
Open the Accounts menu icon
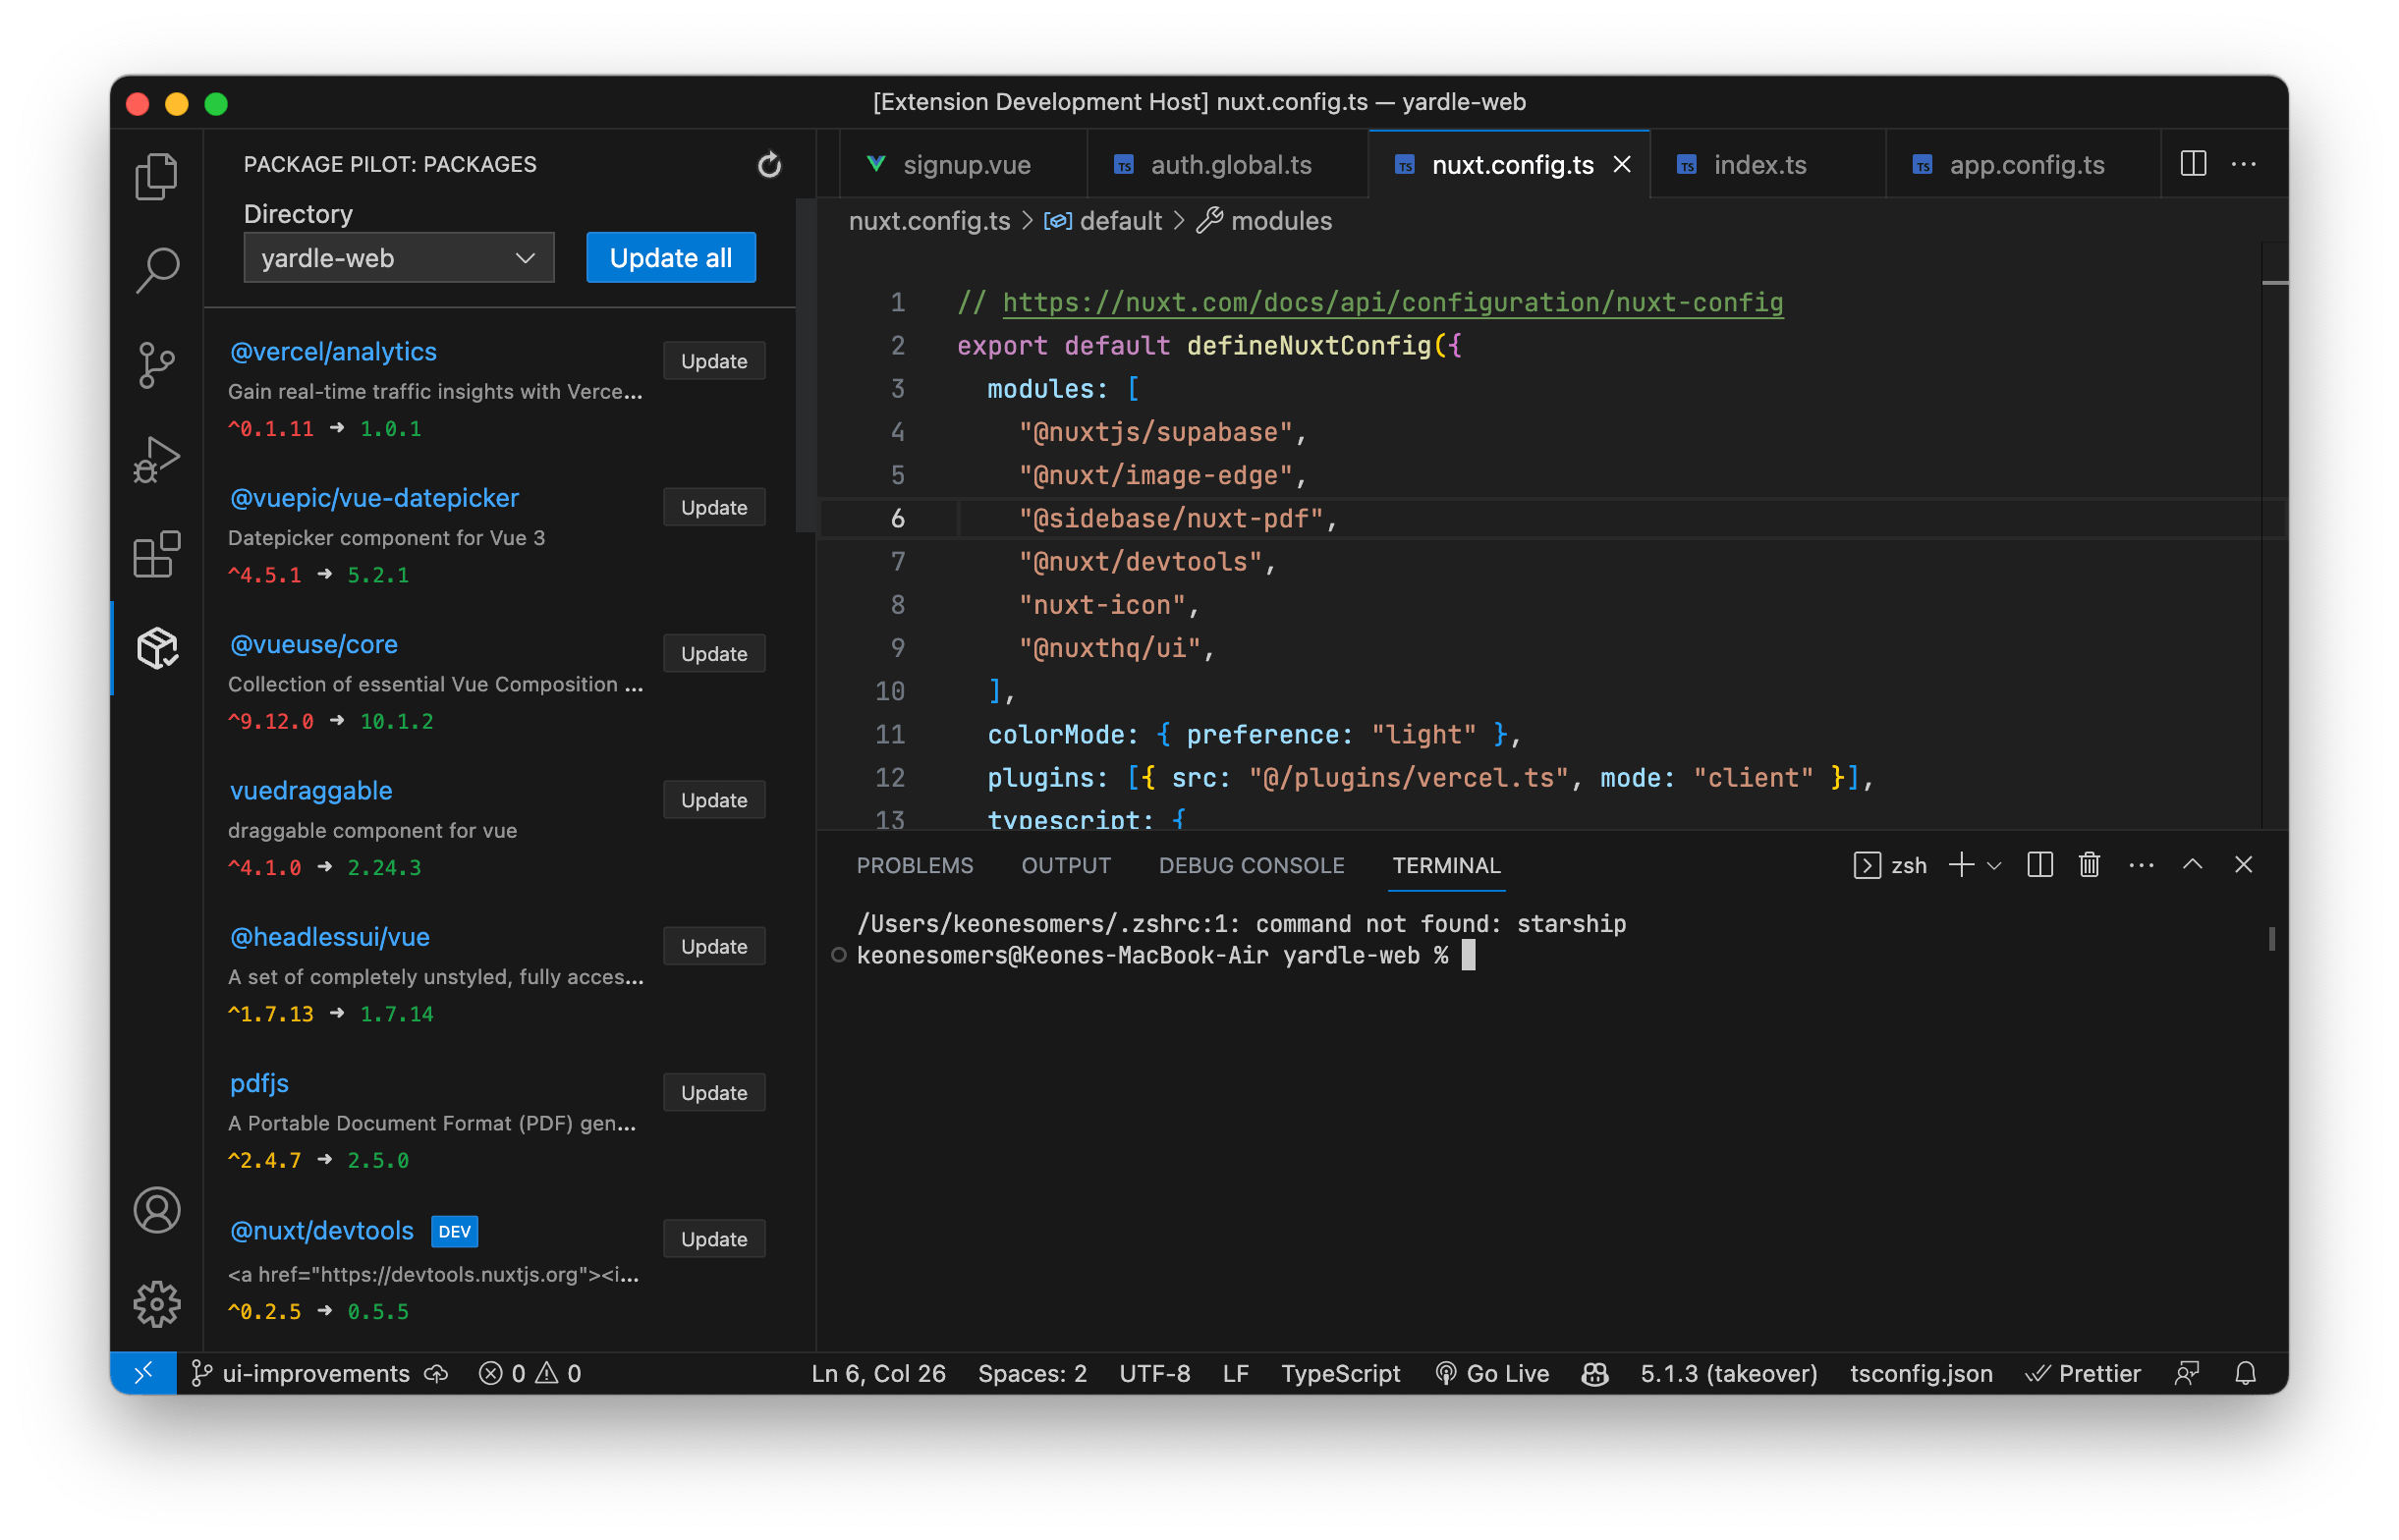(157, 1211)
